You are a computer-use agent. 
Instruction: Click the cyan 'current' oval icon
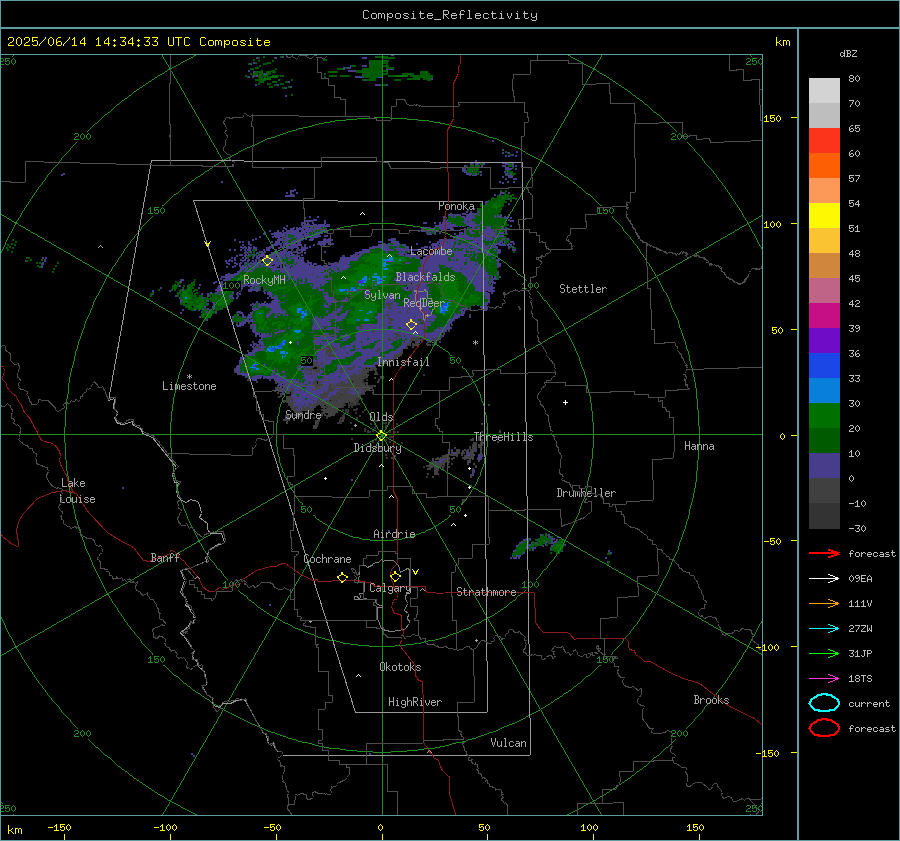click(x=824, y=703)
